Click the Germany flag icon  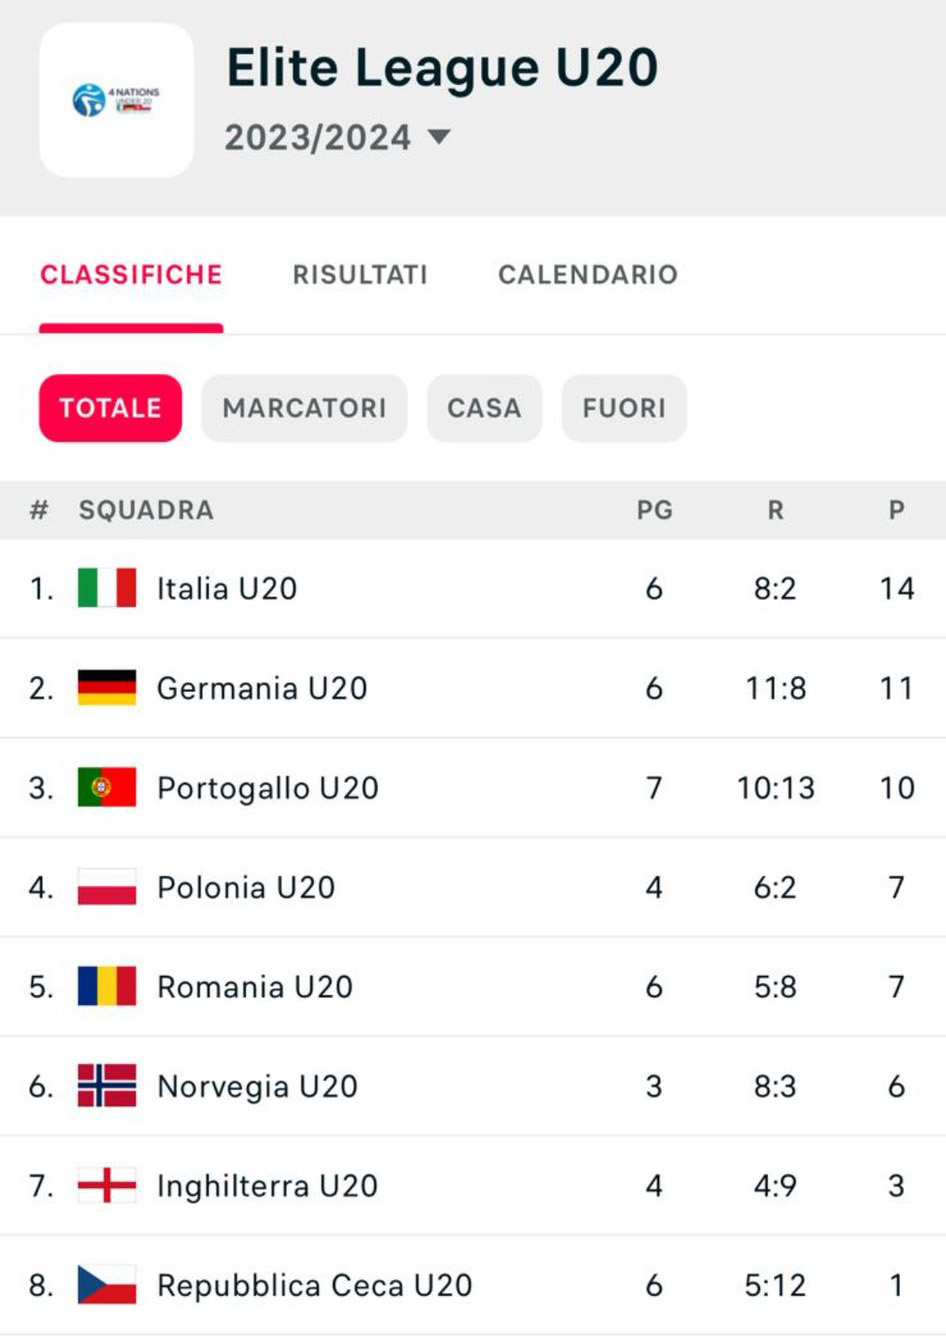(x=107, y=688)
